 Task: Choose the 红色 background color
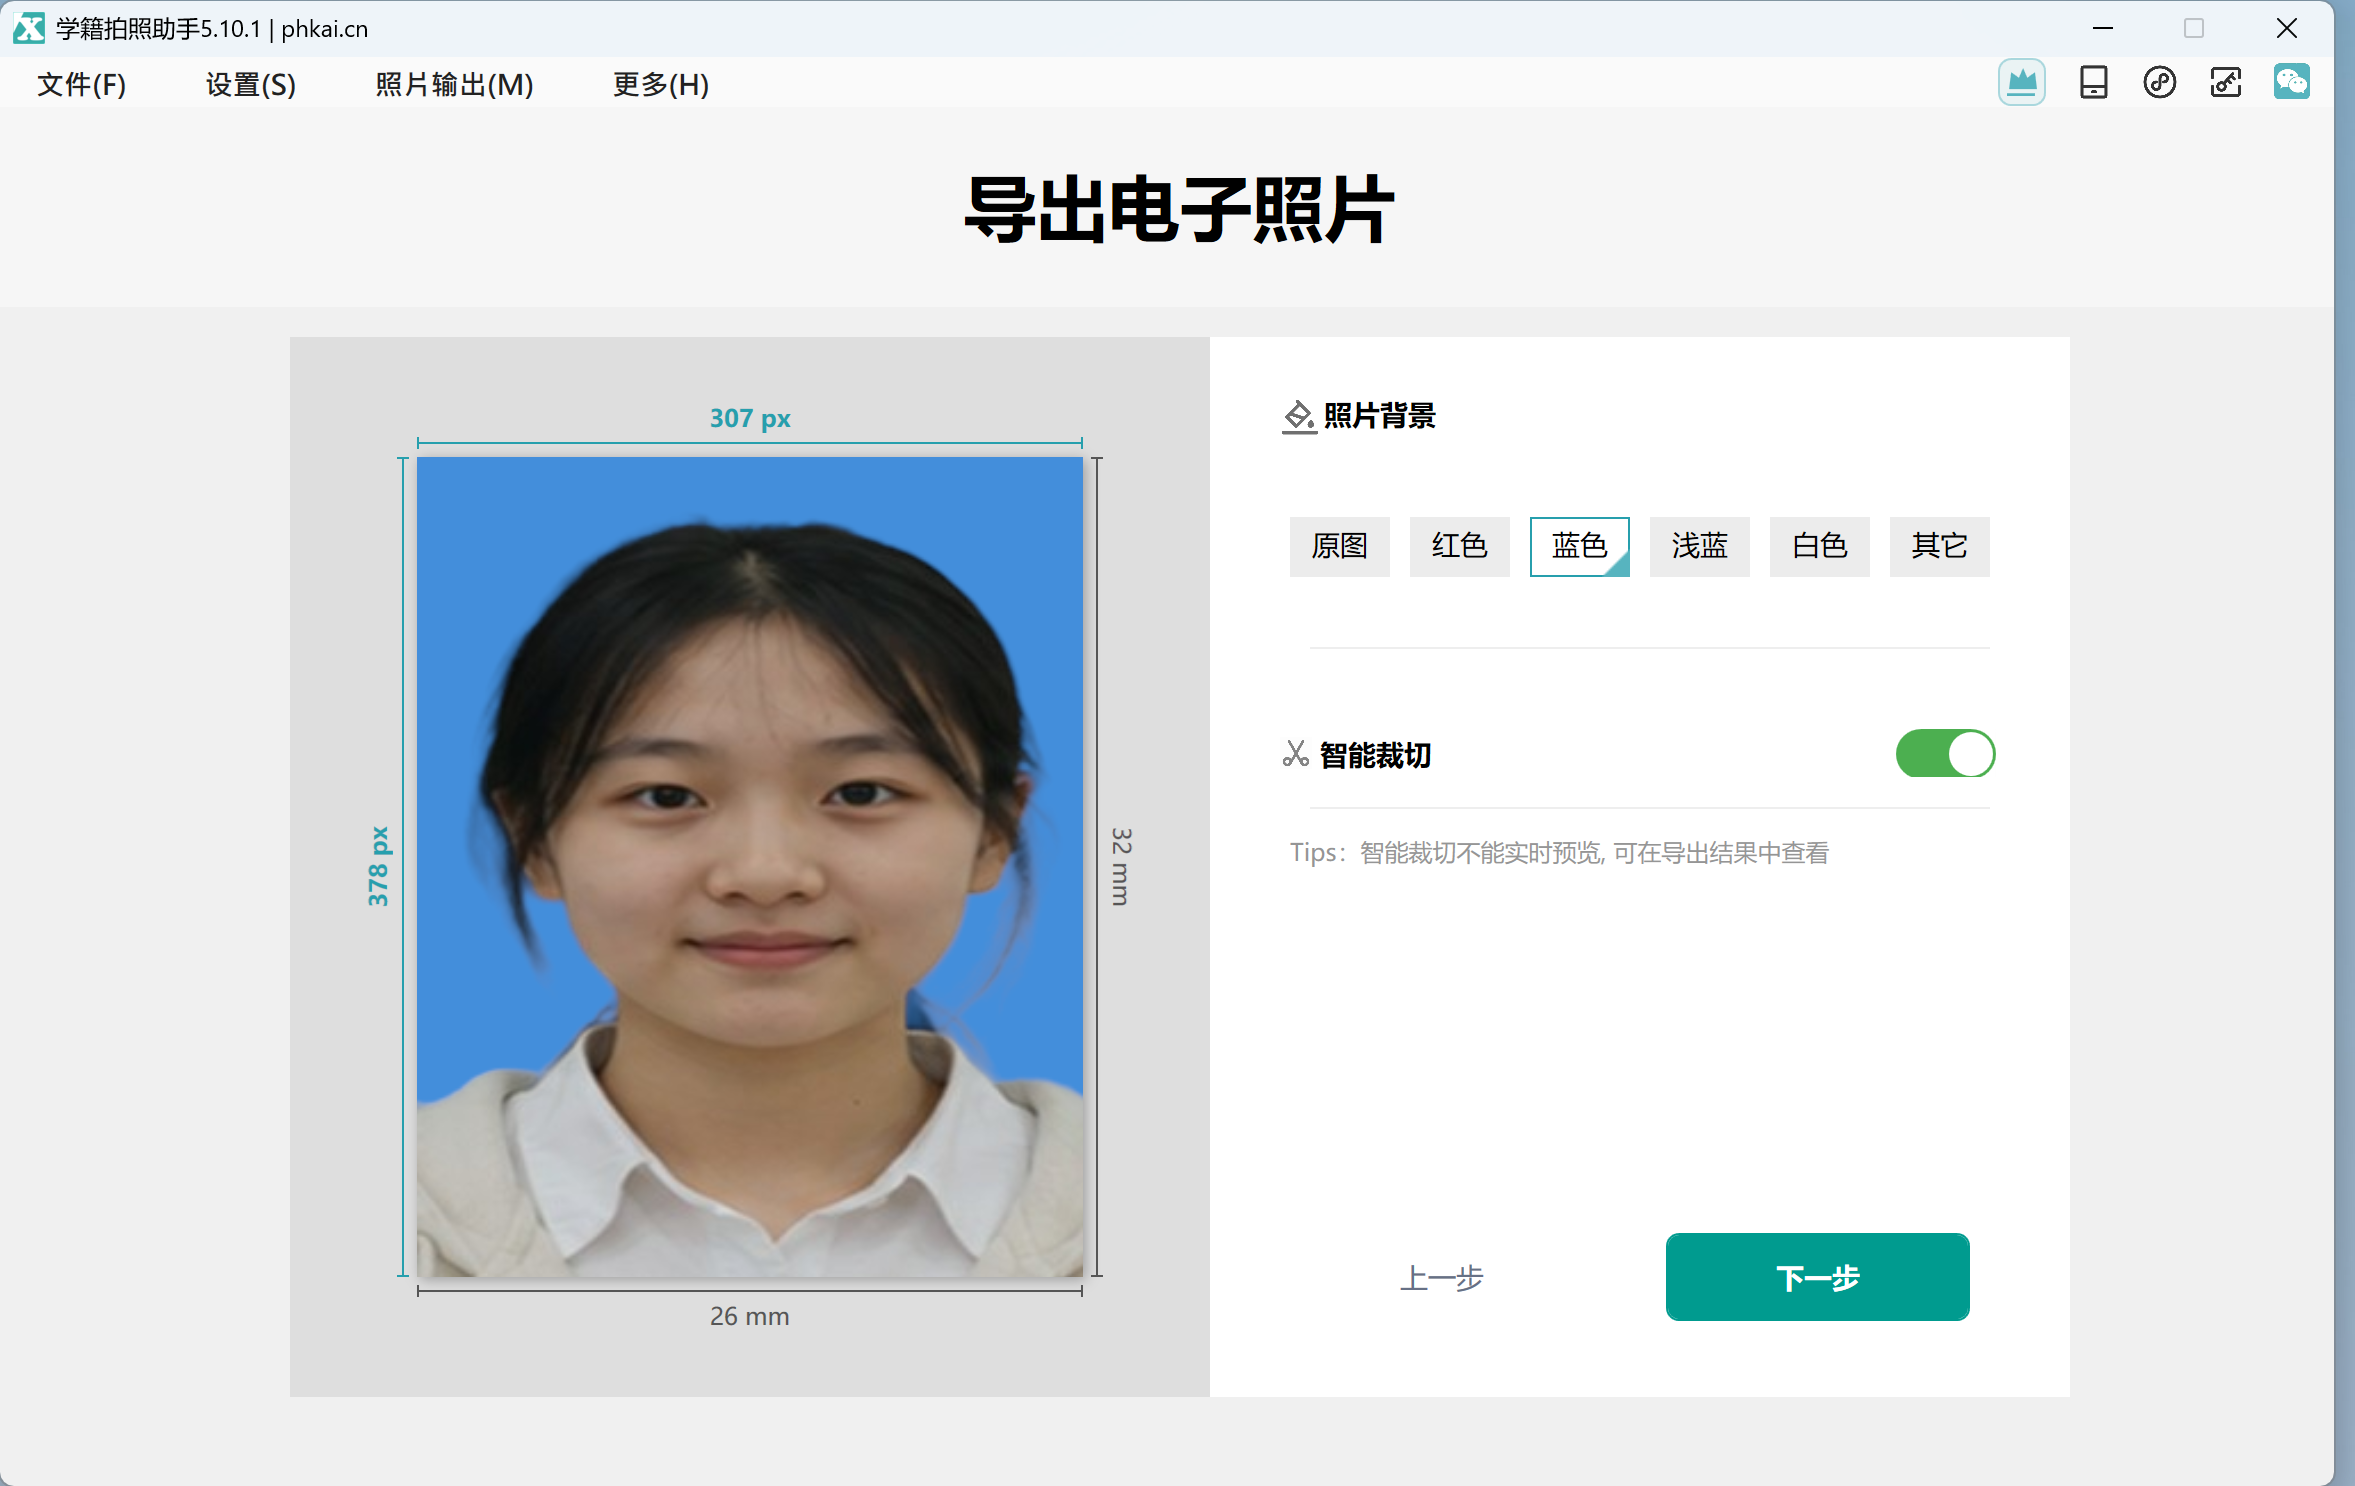1459,546
